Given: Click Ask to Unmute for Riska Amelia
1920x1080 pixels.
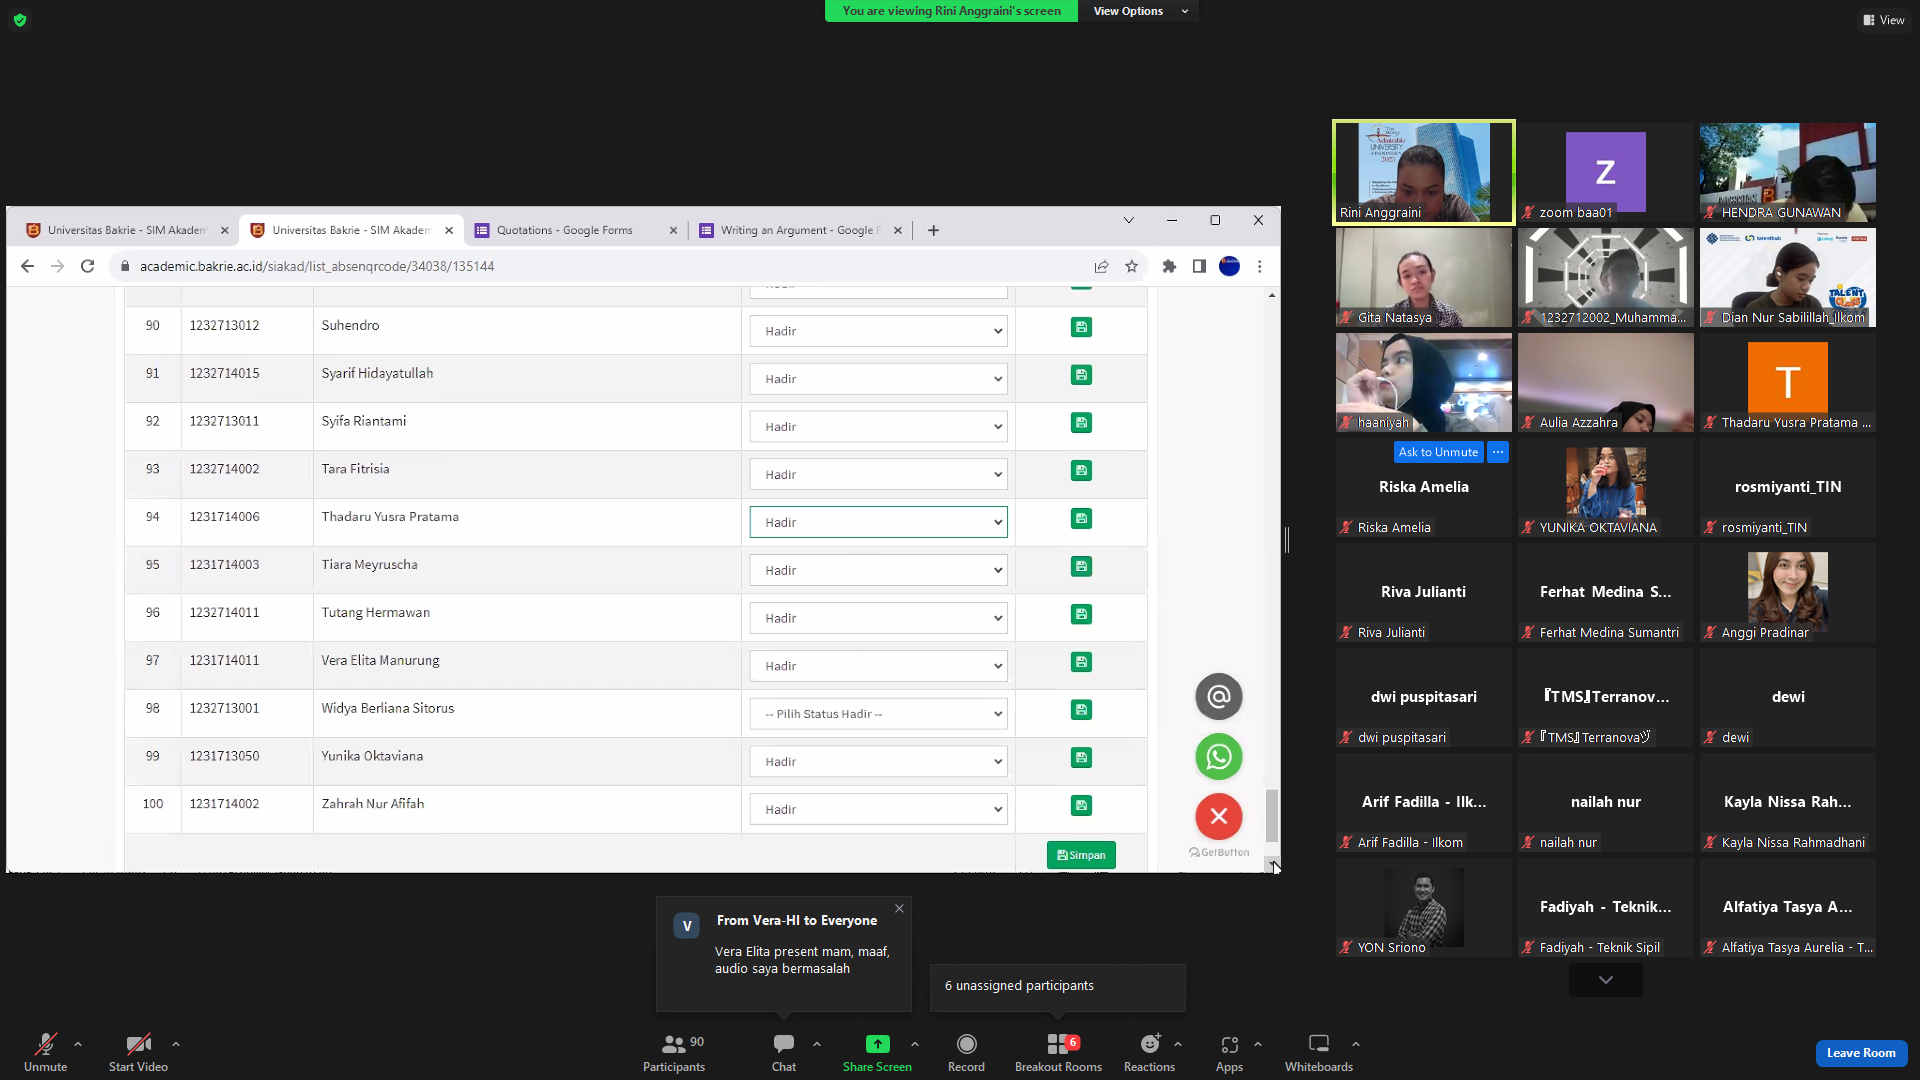Looking at the screenshot, I should (x=1438, y=452).
